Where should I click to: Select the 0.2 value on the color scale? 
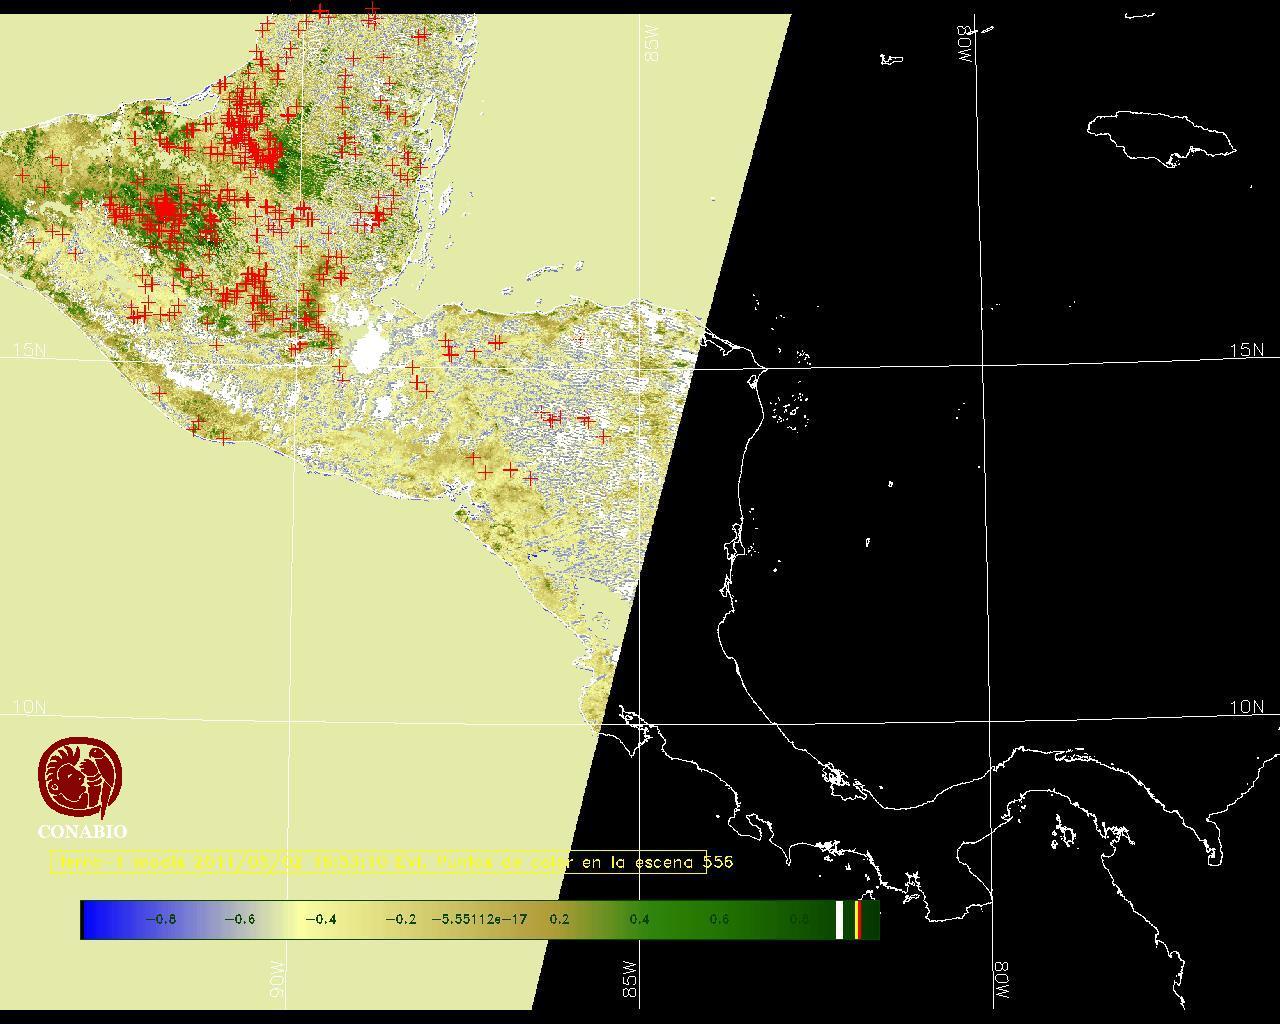559,919
